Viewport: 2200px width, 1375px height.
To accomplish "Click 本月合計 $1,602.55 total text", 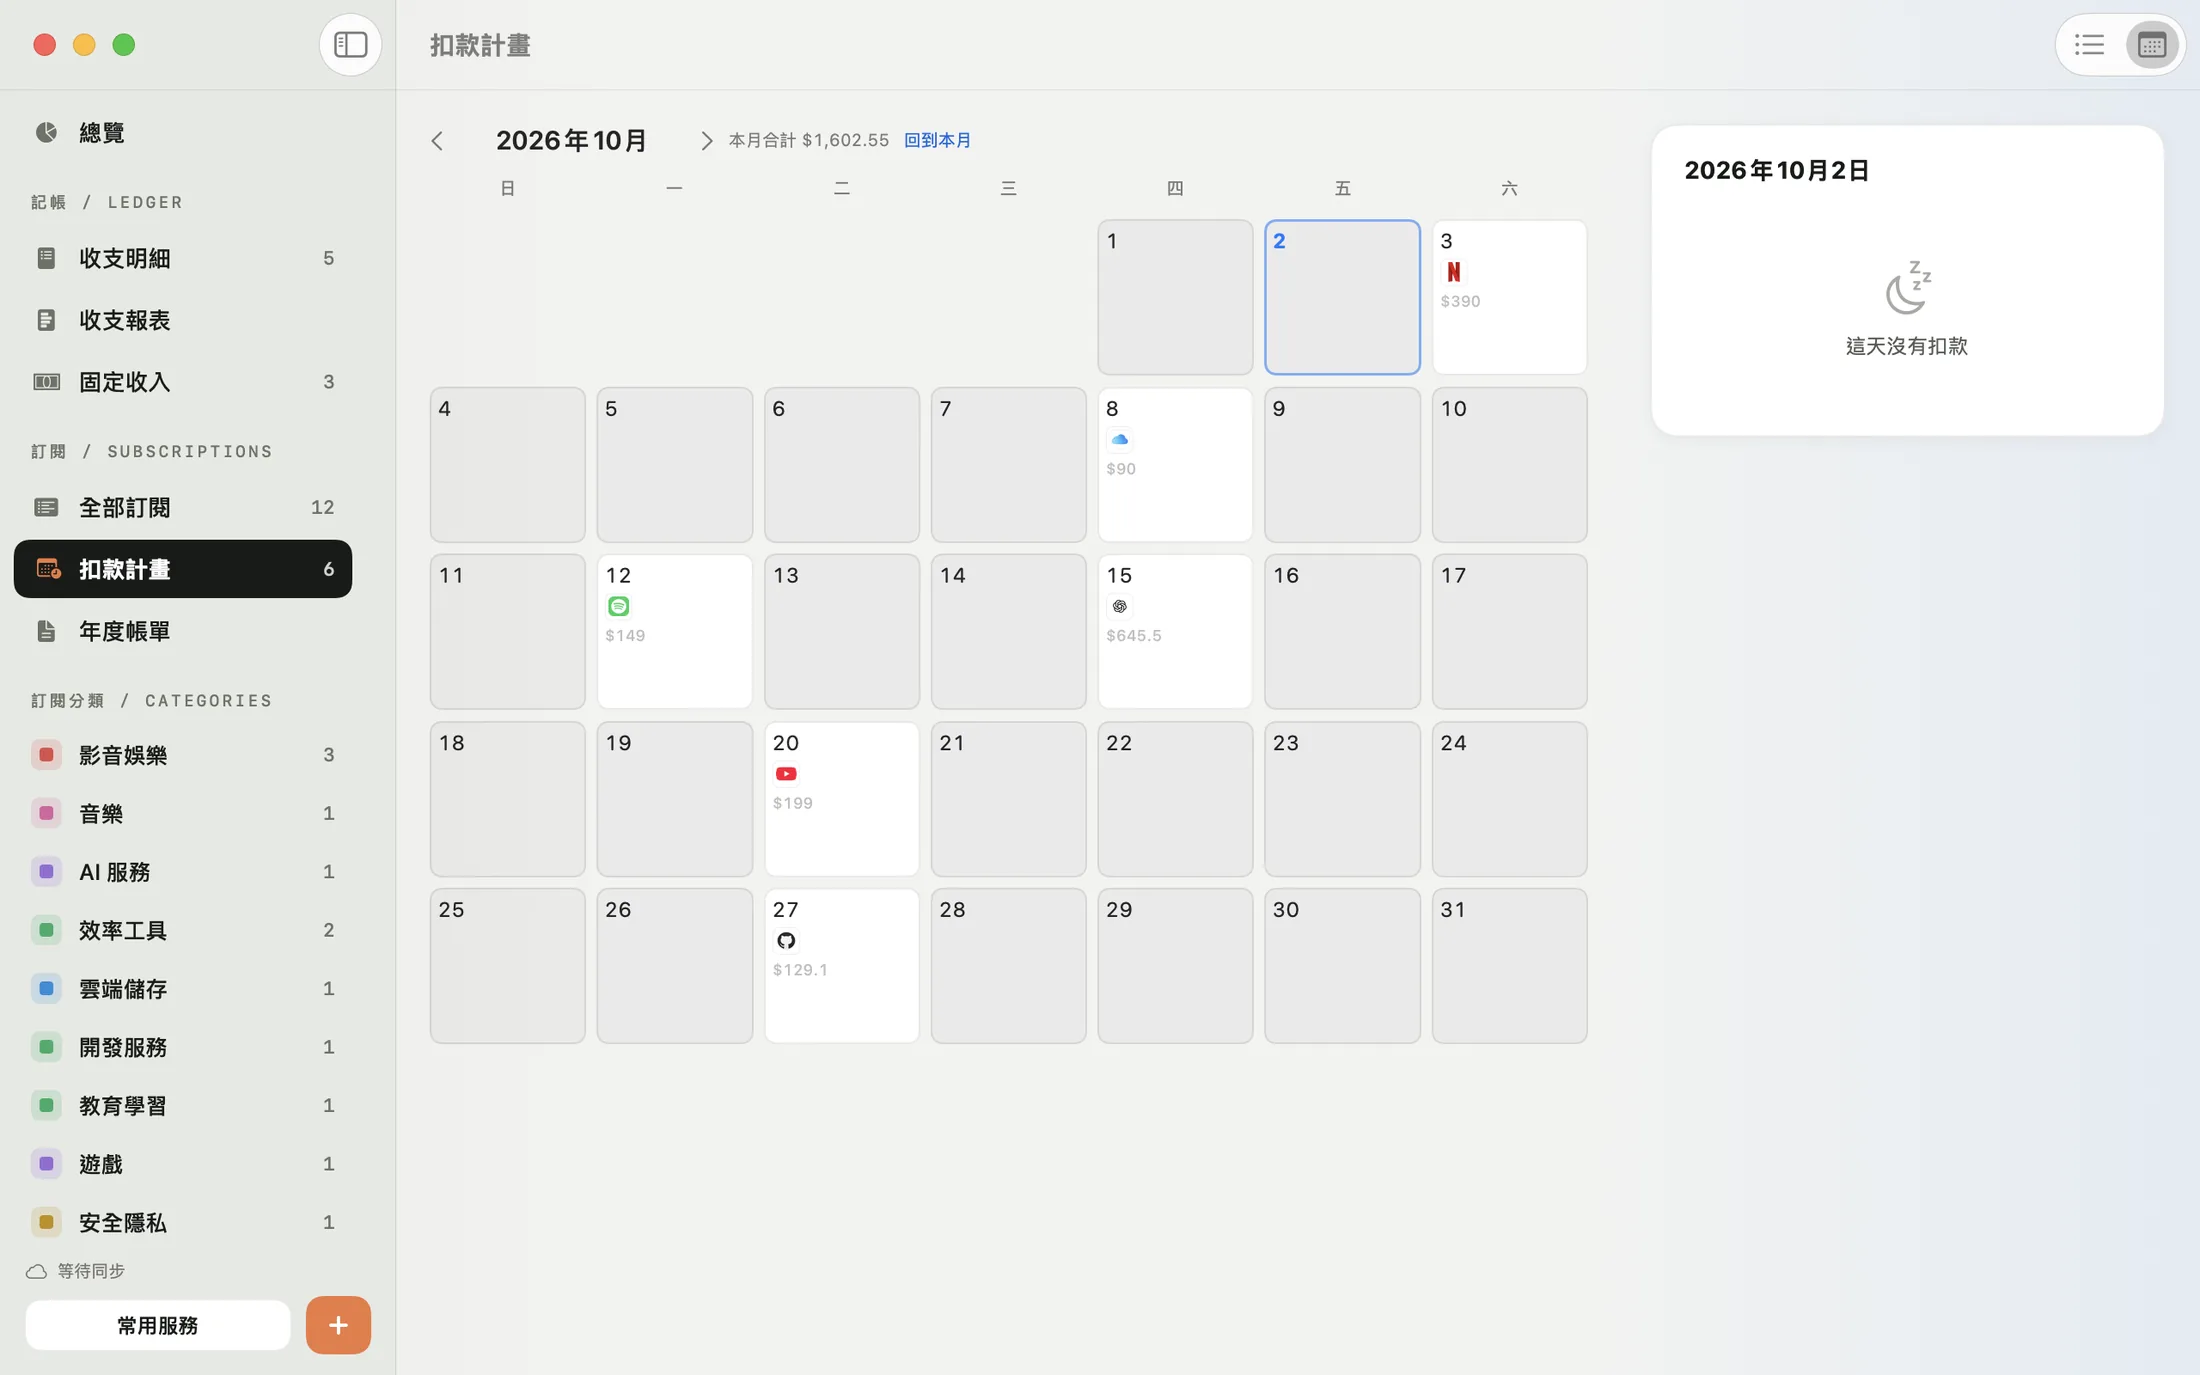I will [x=808, y=140].
